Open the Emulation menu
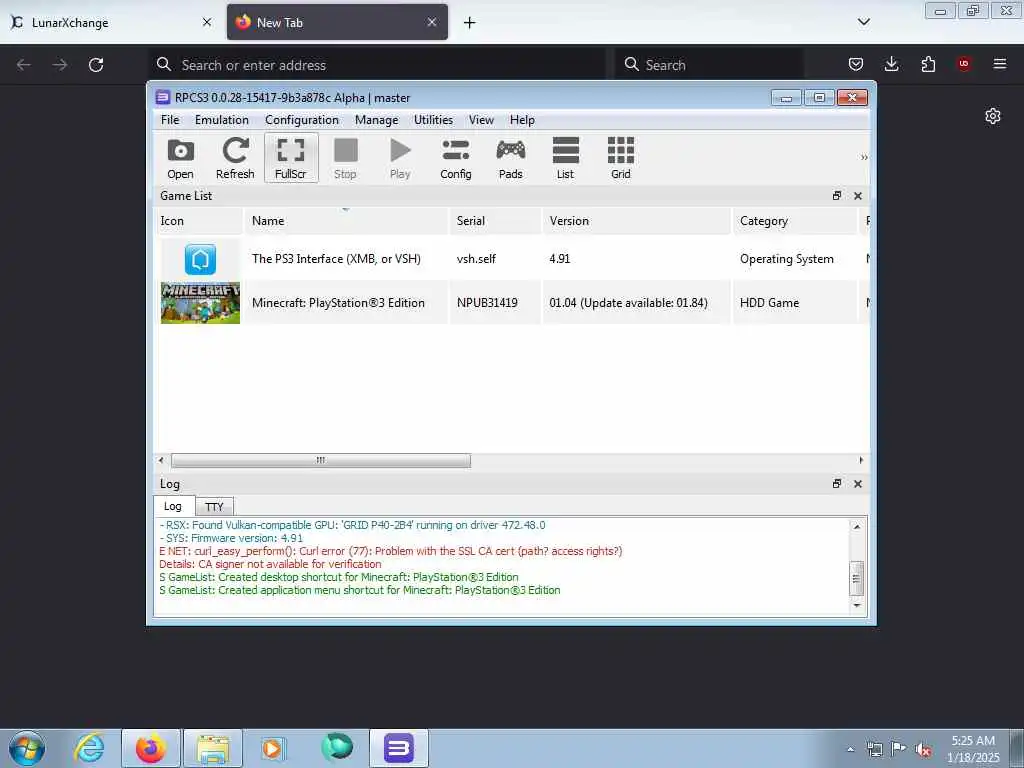This screenshot has width=1024, height=768. click(x=221, y=120)
